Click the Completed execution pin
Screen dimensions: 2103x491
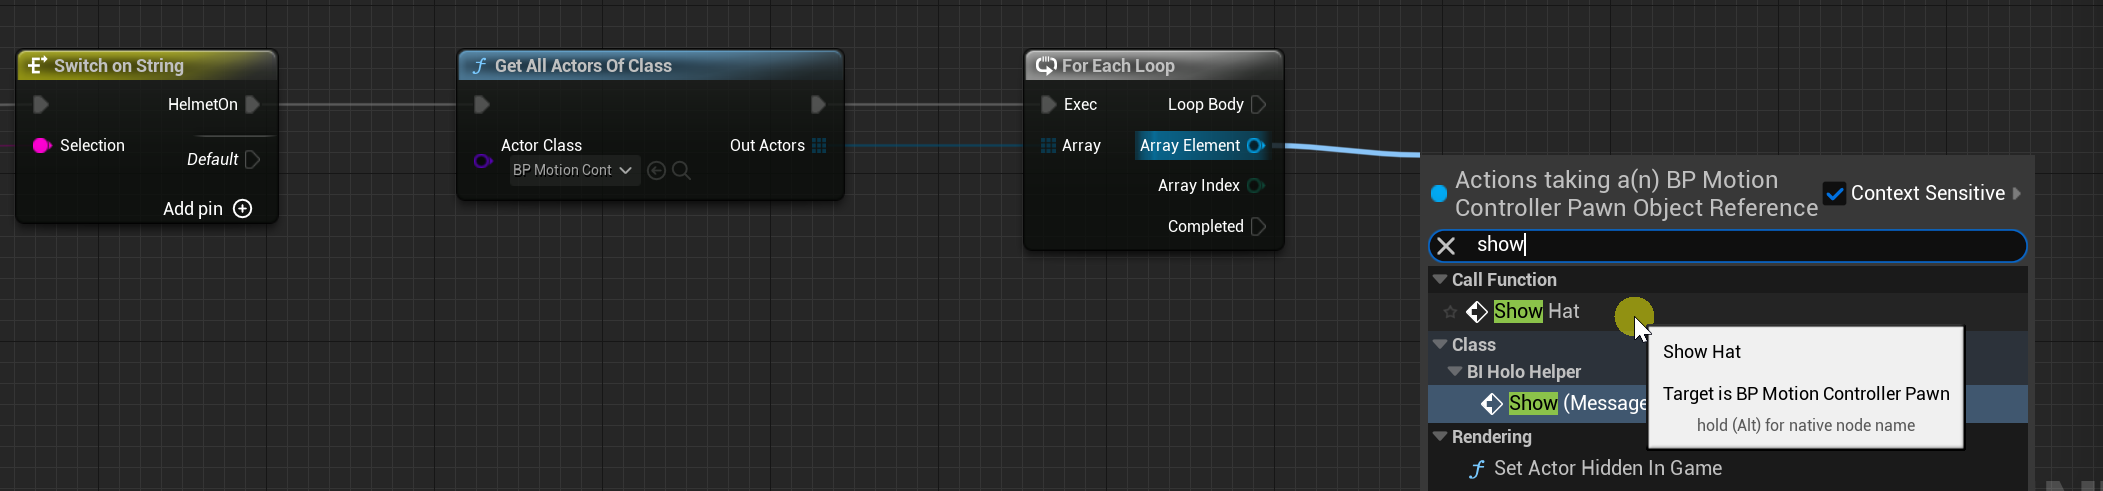(1258, 227)
